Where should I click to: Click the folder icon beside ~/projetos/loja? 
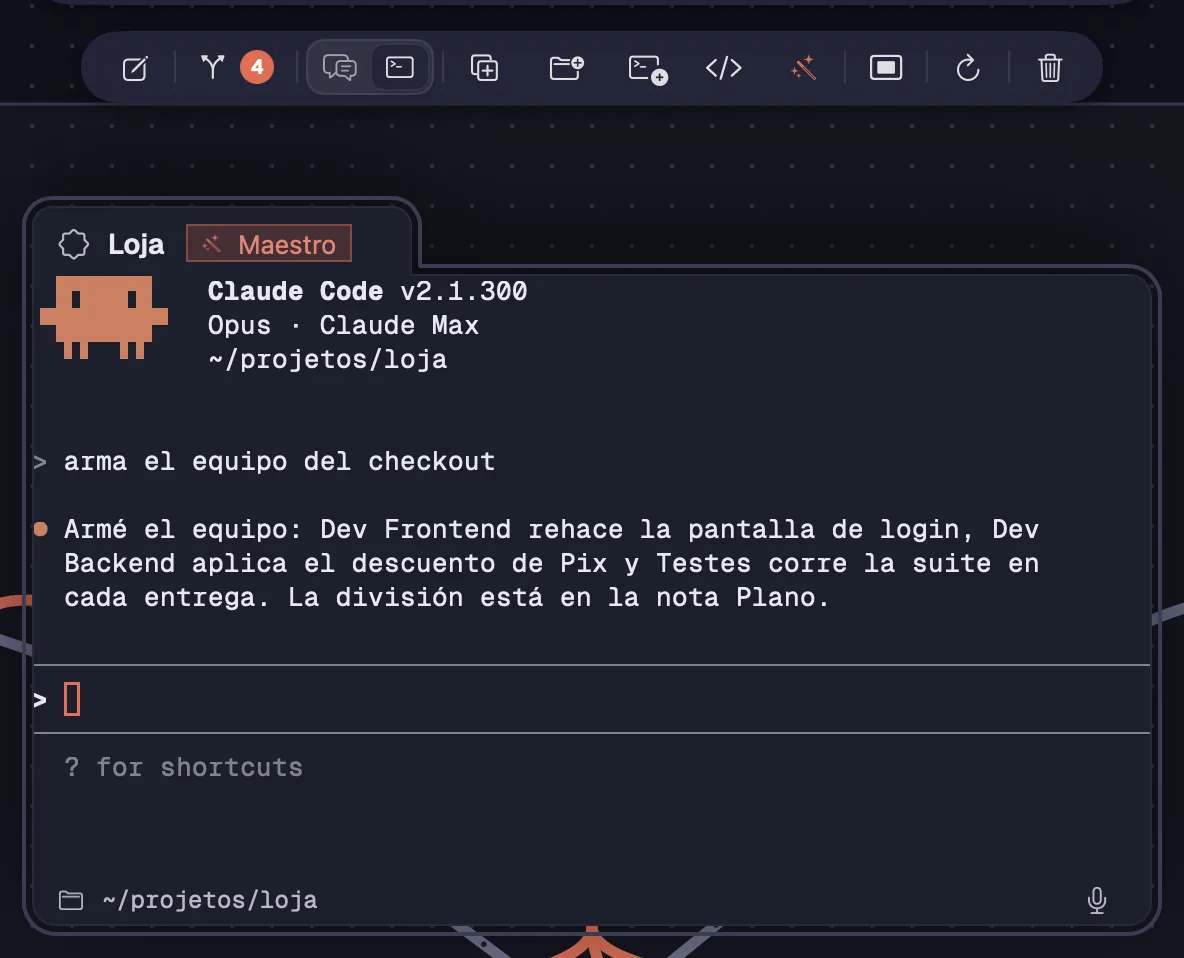[x=71, y=900]
